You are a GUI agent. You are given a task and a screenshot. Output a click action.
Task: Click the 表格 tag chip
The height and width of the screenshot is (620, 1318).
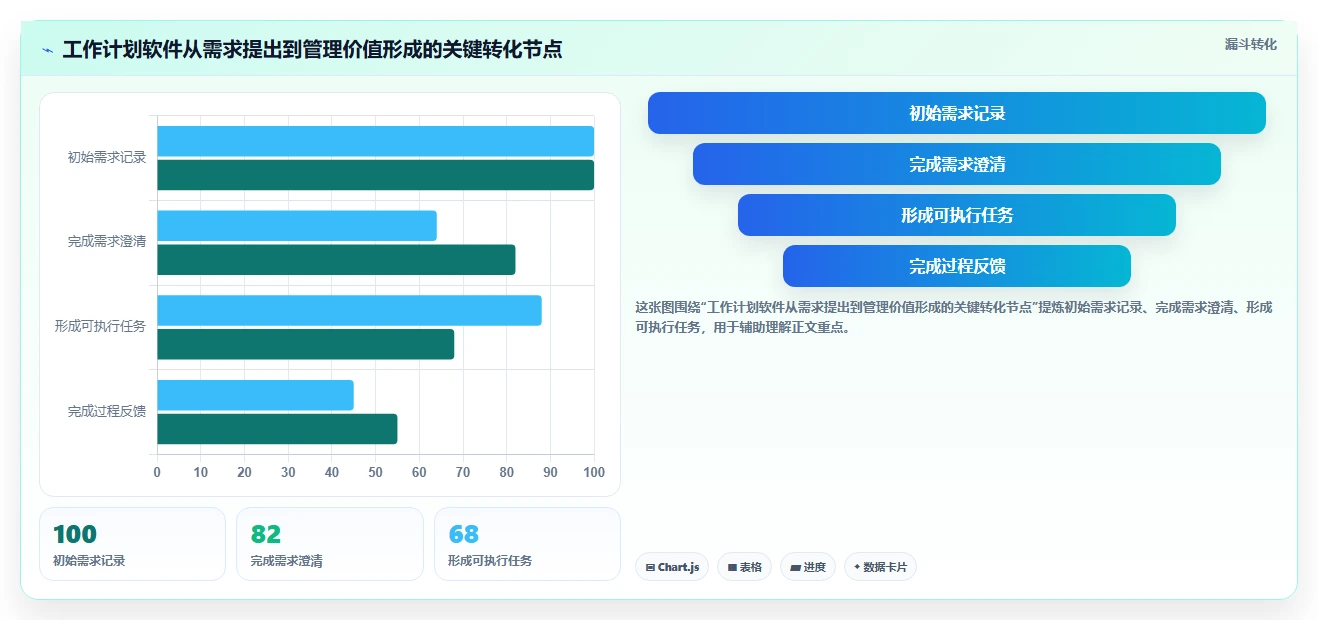tap(744, 567)
